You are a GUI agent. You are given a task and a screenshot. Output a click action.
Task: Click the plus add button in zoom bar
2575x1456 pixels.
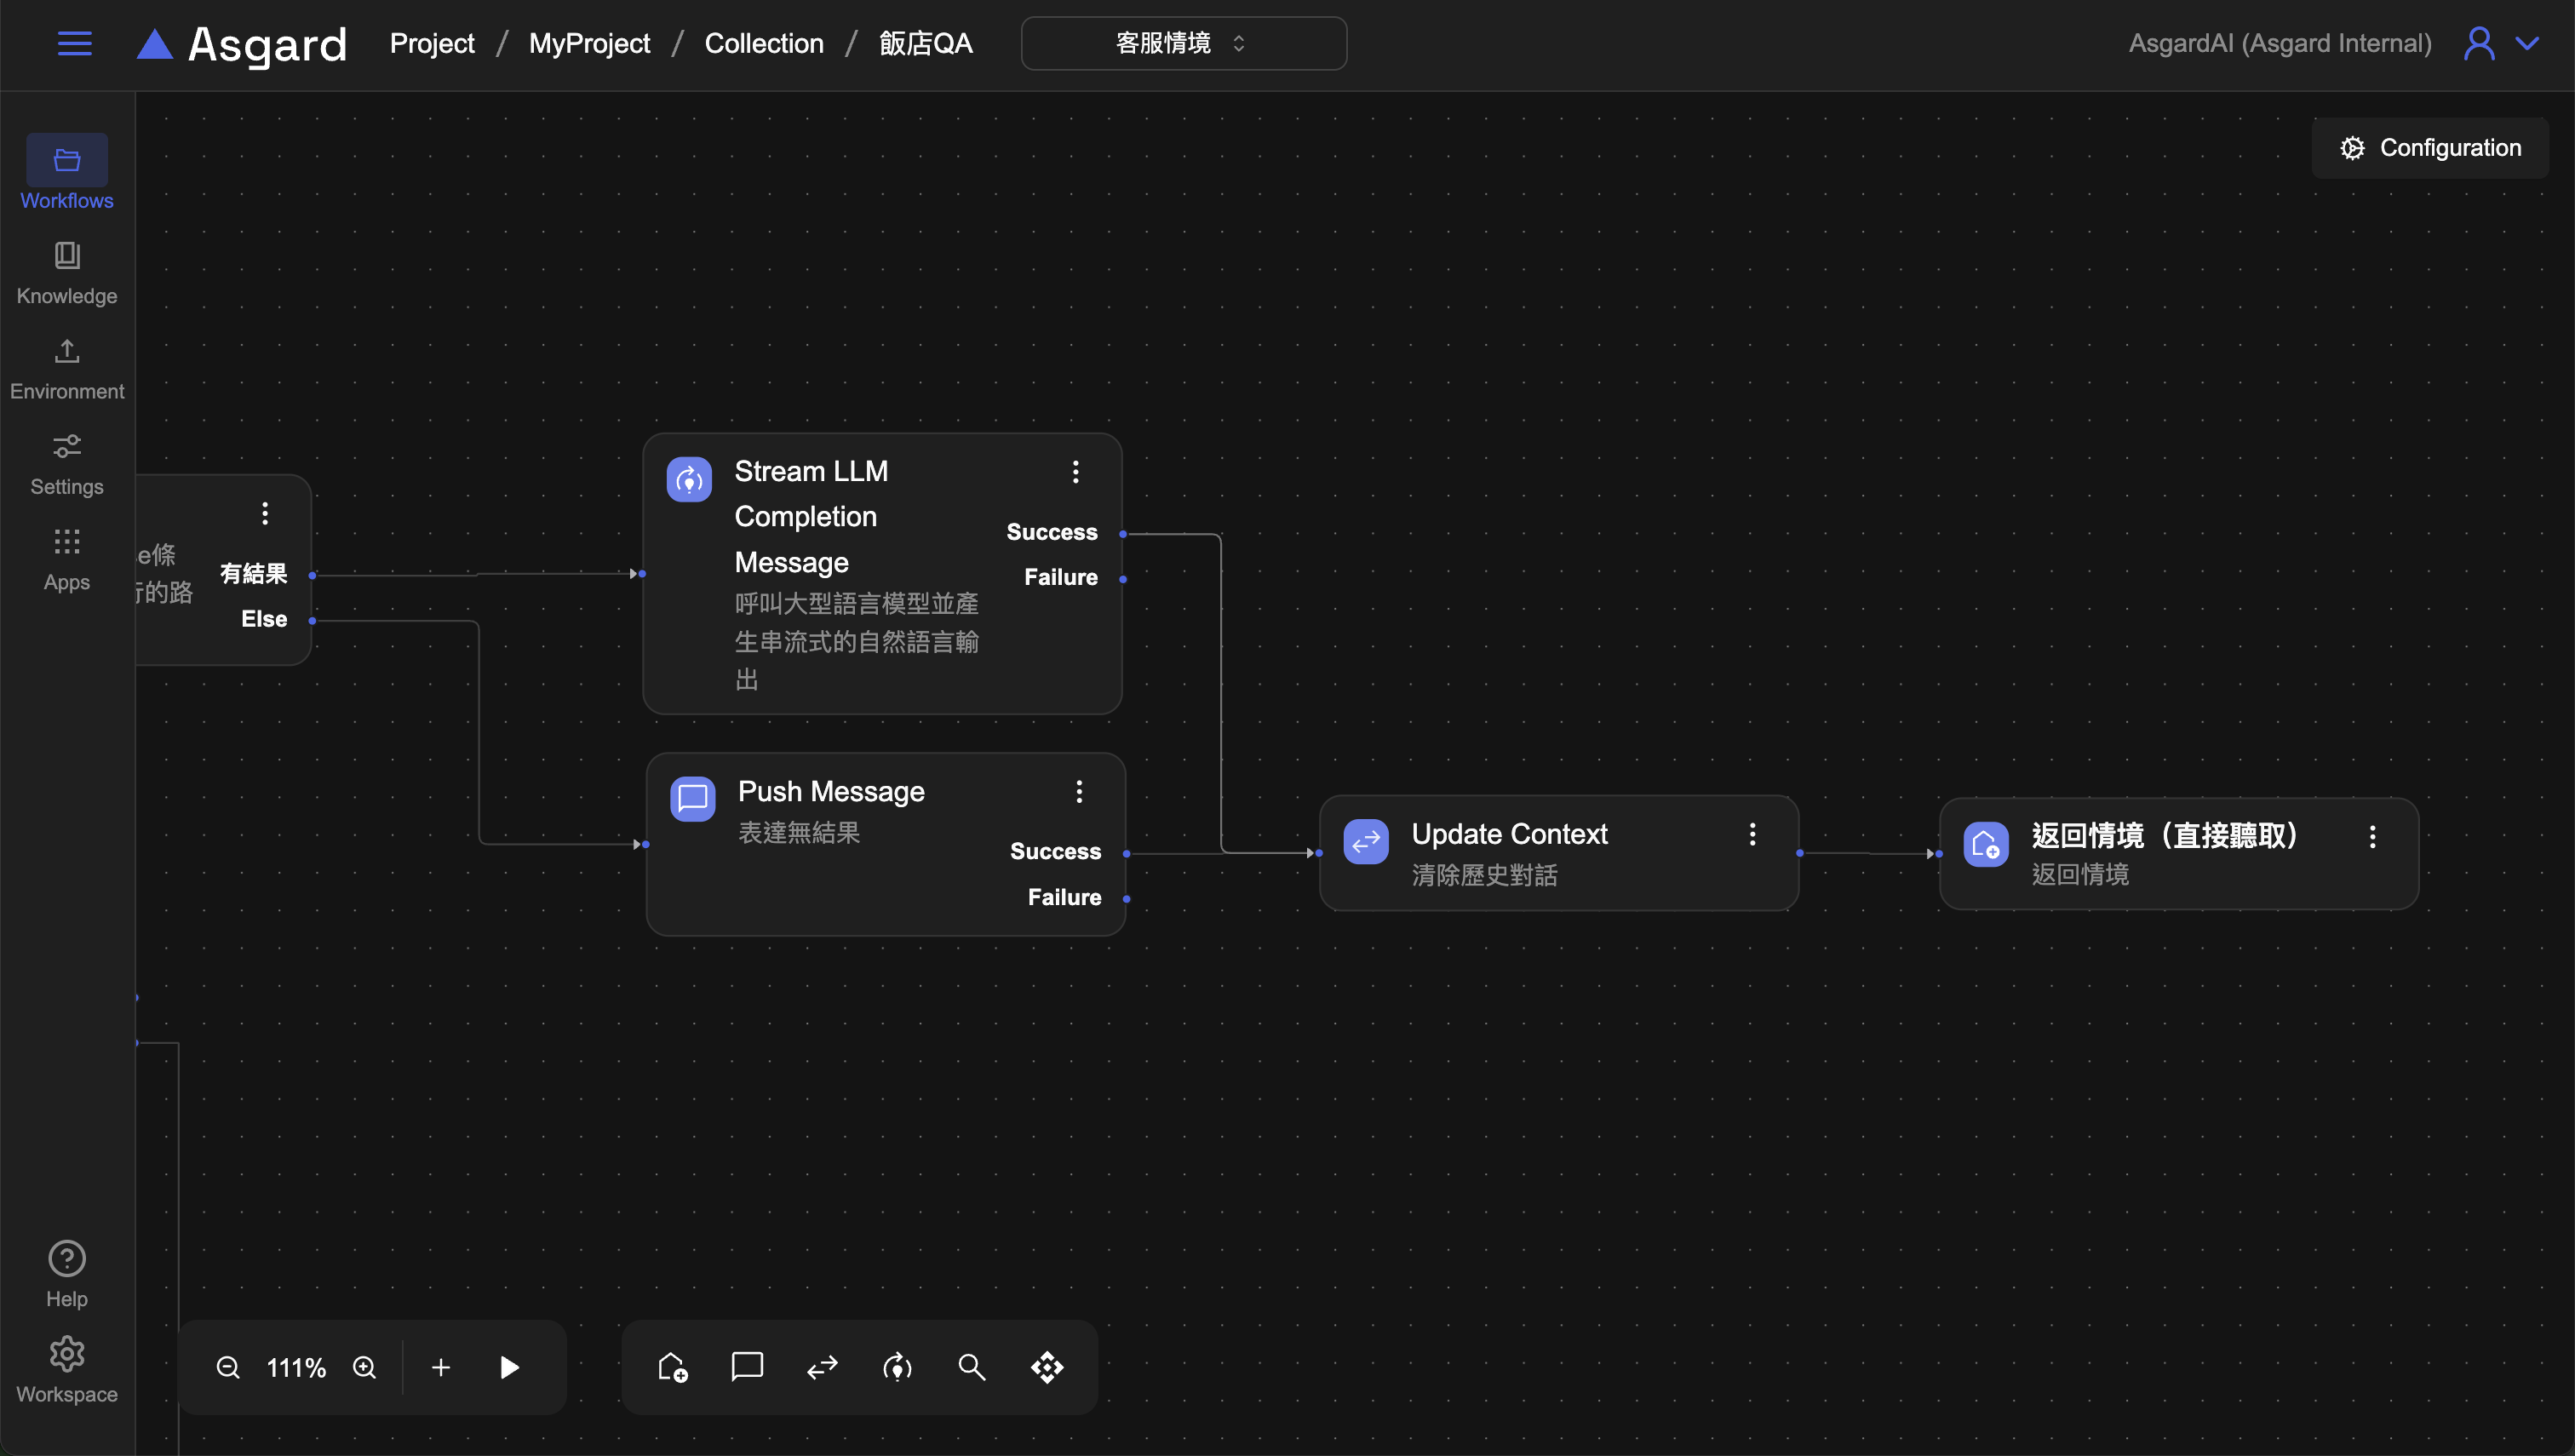[441, 1367]
